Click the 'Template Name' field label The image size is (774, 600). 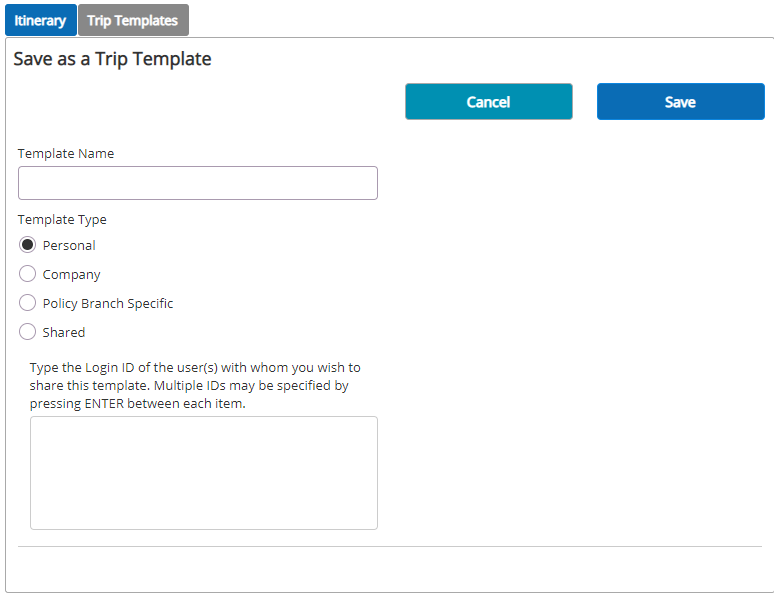[x=66, y=153]
